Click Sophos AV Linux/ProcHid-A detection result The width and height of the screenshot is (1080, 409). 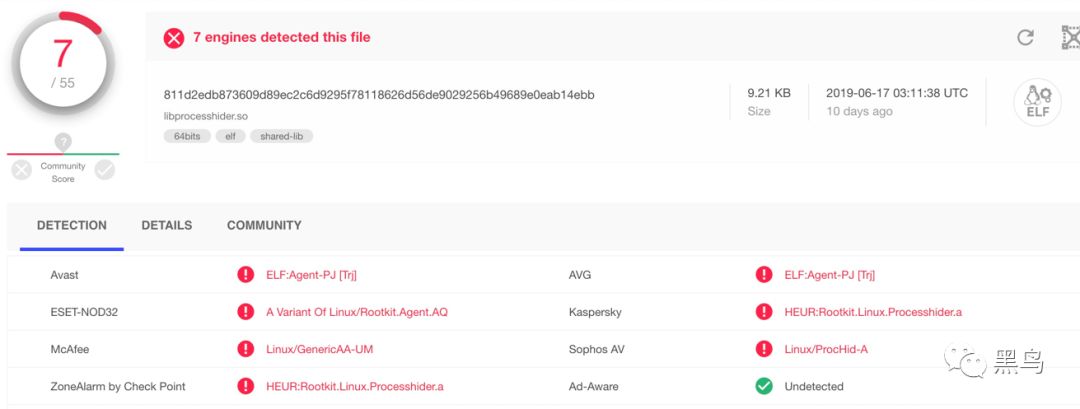[826, 349]
